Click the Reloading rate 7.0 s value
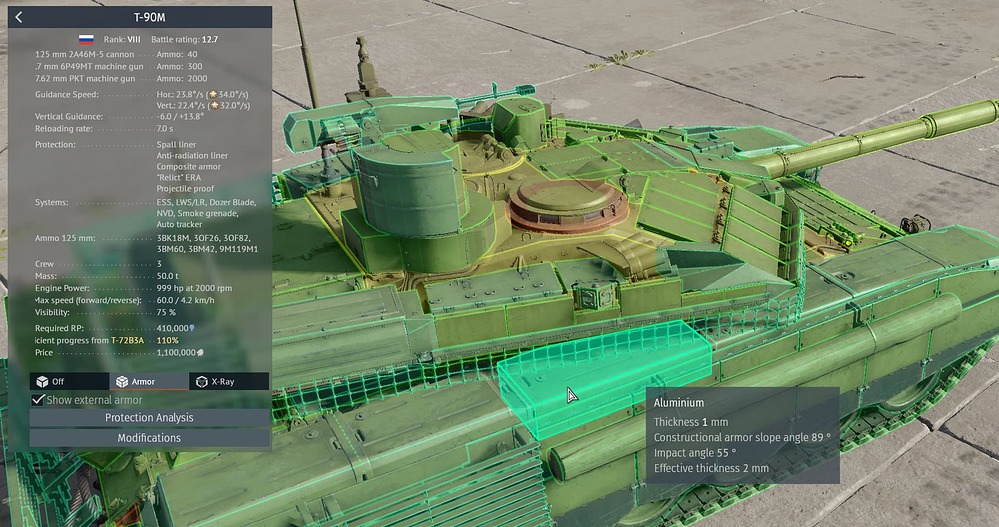The width and height of the screenshot is (999, 527). pos(165,129)
